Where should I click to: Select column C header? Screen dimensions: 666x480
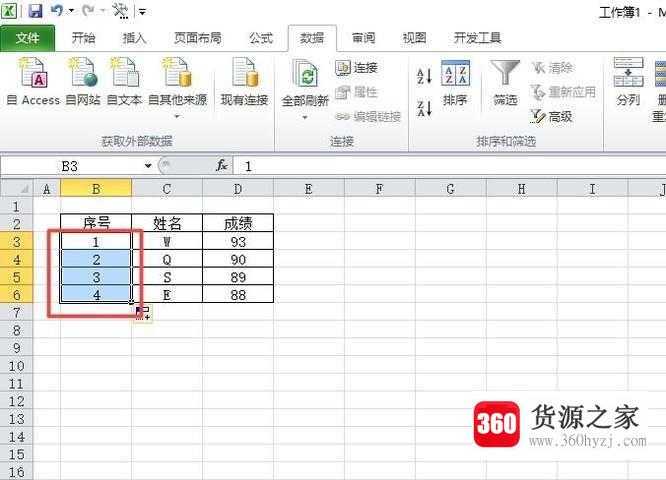pos(167,189)
